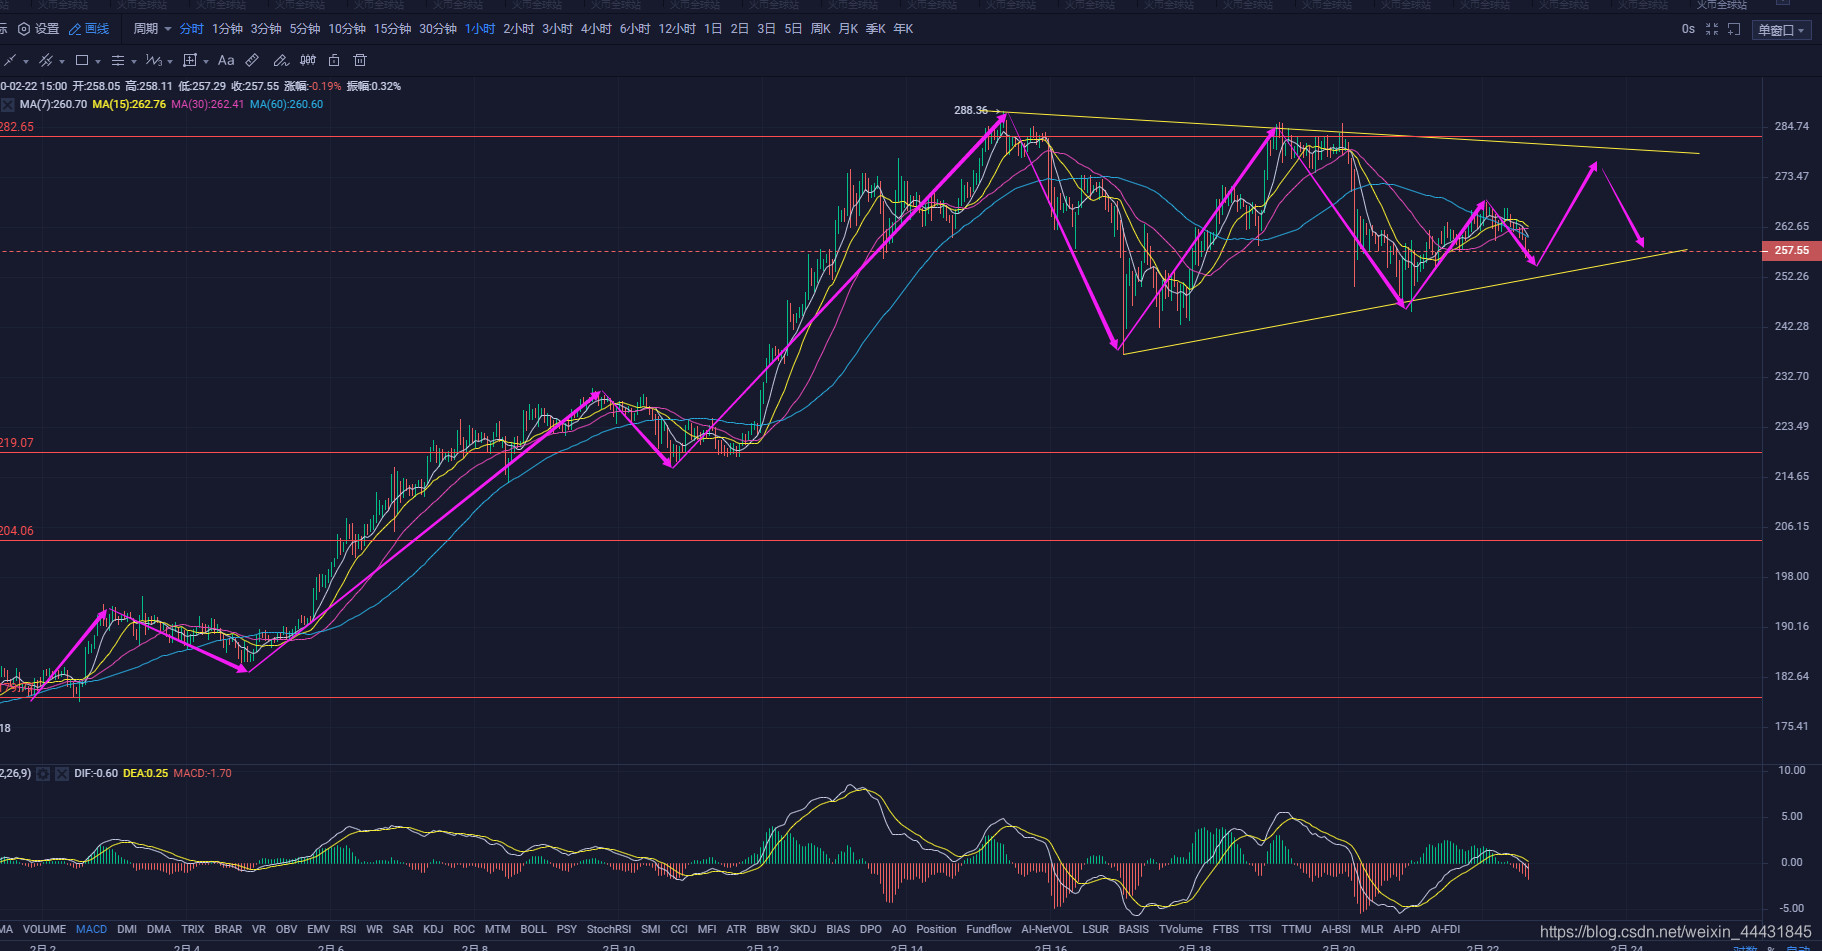Select the trend line drawing tool
1822x951 pixels.
click(x=10, y=60)
